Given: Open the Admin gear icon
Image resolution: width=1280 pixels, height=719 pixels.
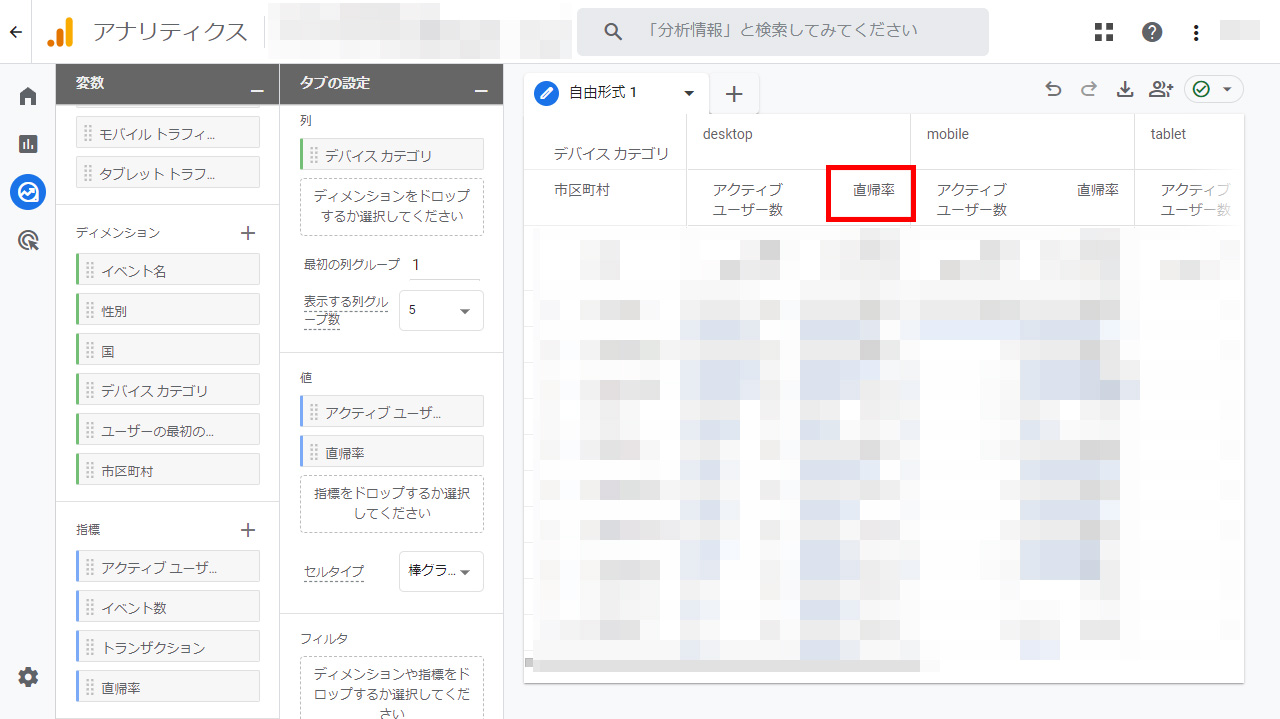Looking at the screenshot, I should click(x=28, y=677).
